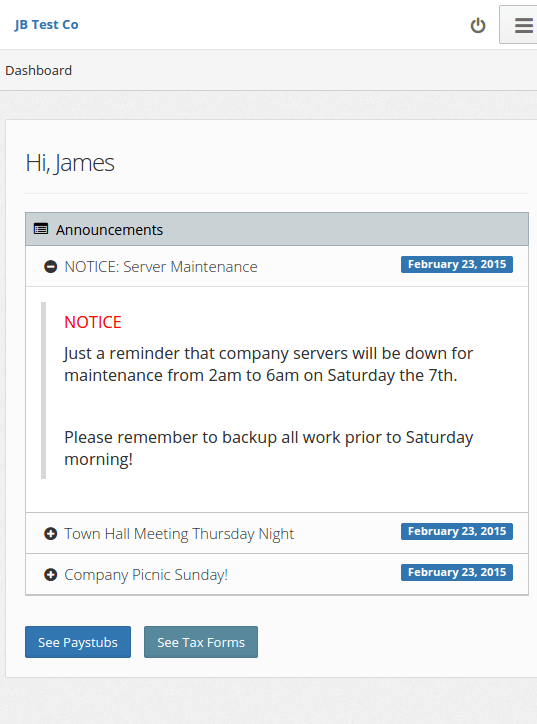Click the power logout icon
The width and height of the screenshot is (537, 724).
(x=478, y=25)
